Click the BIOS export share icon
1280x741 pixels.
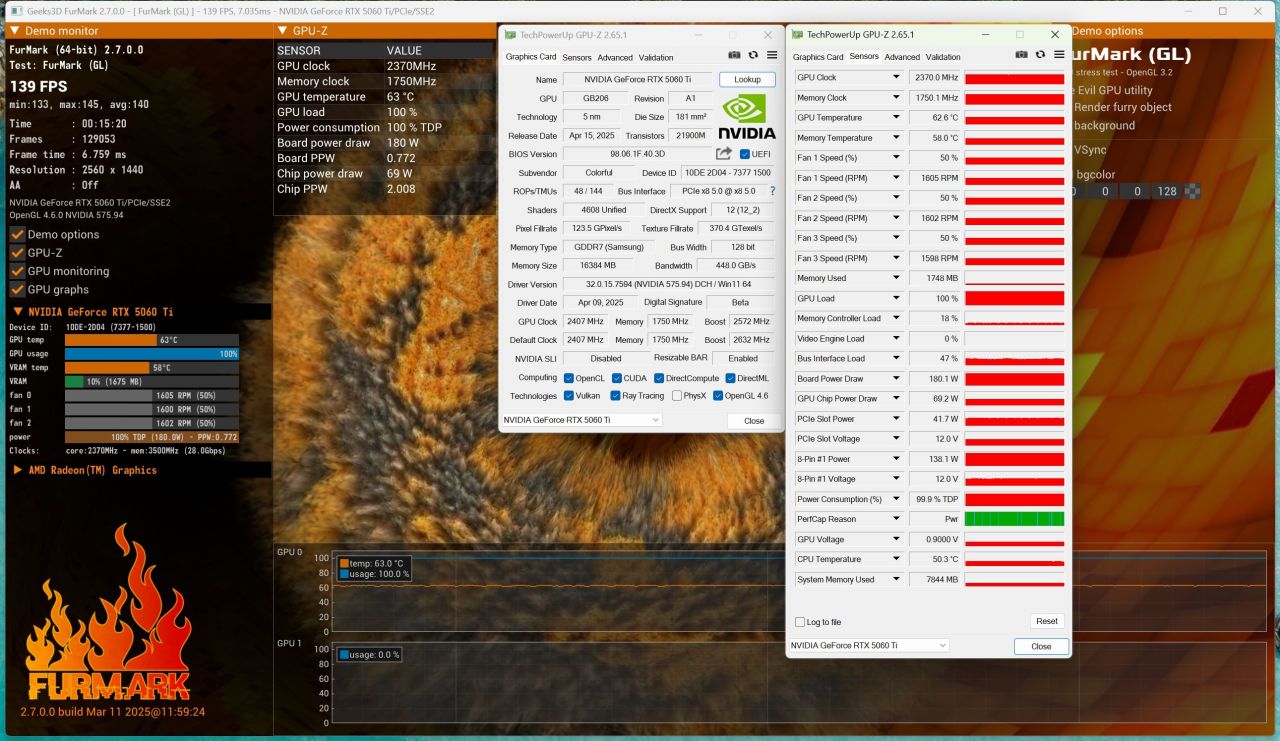tap(724, 154)
